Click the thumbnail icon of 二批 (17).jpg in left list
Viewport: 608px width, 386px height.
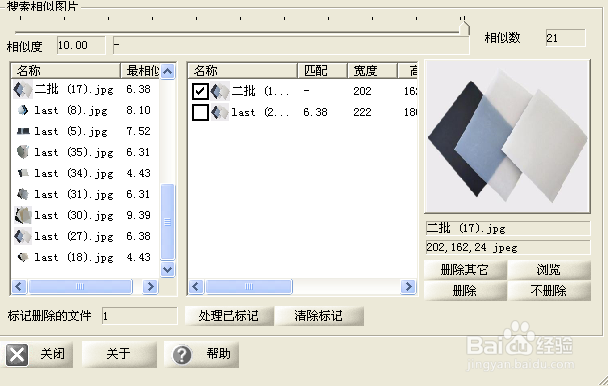point(23,90)
